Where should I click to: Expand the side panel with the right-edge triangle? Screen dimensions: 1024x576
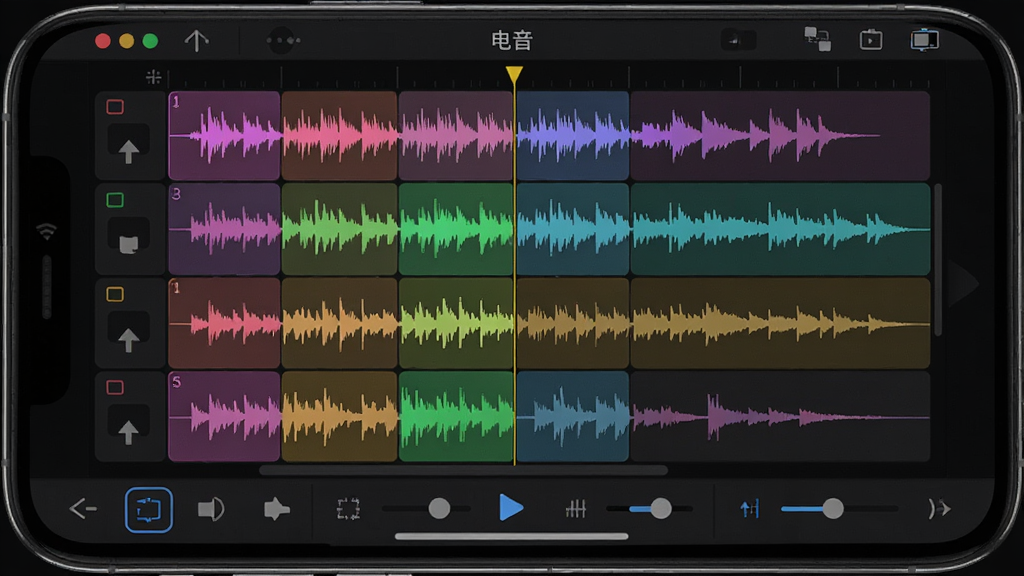point(965,283)
